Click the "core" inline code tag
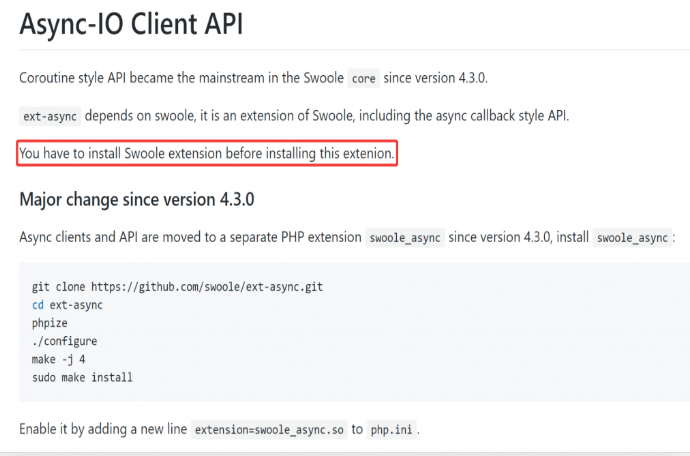690x456 pixels. click(x=363, y=78)
